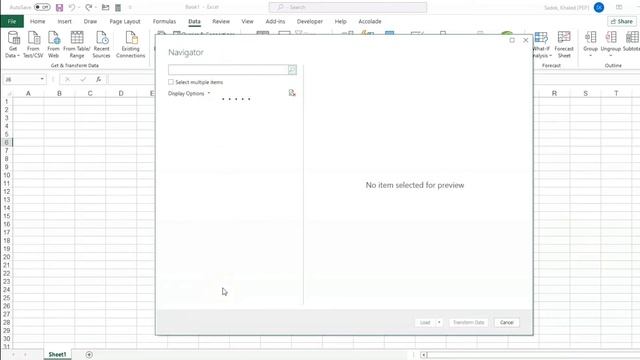This screenshot has width=640, height=360.
Task: Switch to the Formulas tab
Action: point(164,21)
